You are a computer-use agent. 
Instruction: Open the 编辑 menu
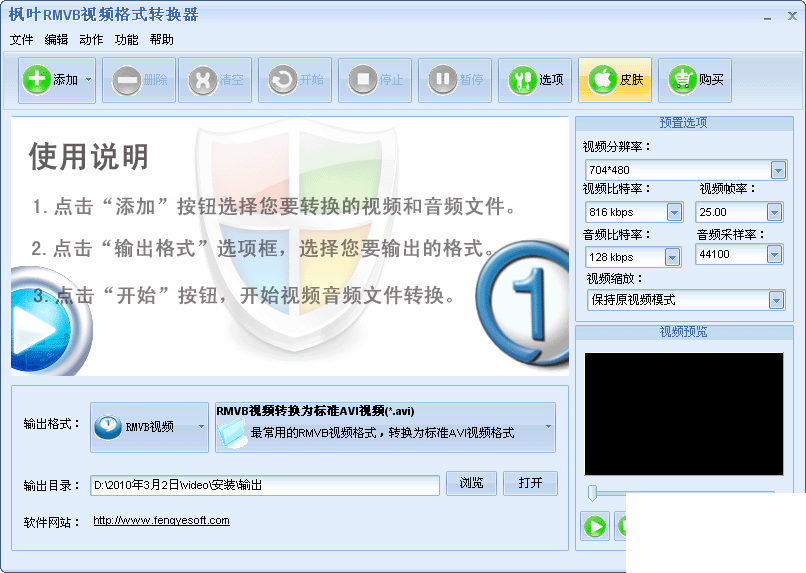(x=56, y=40)
